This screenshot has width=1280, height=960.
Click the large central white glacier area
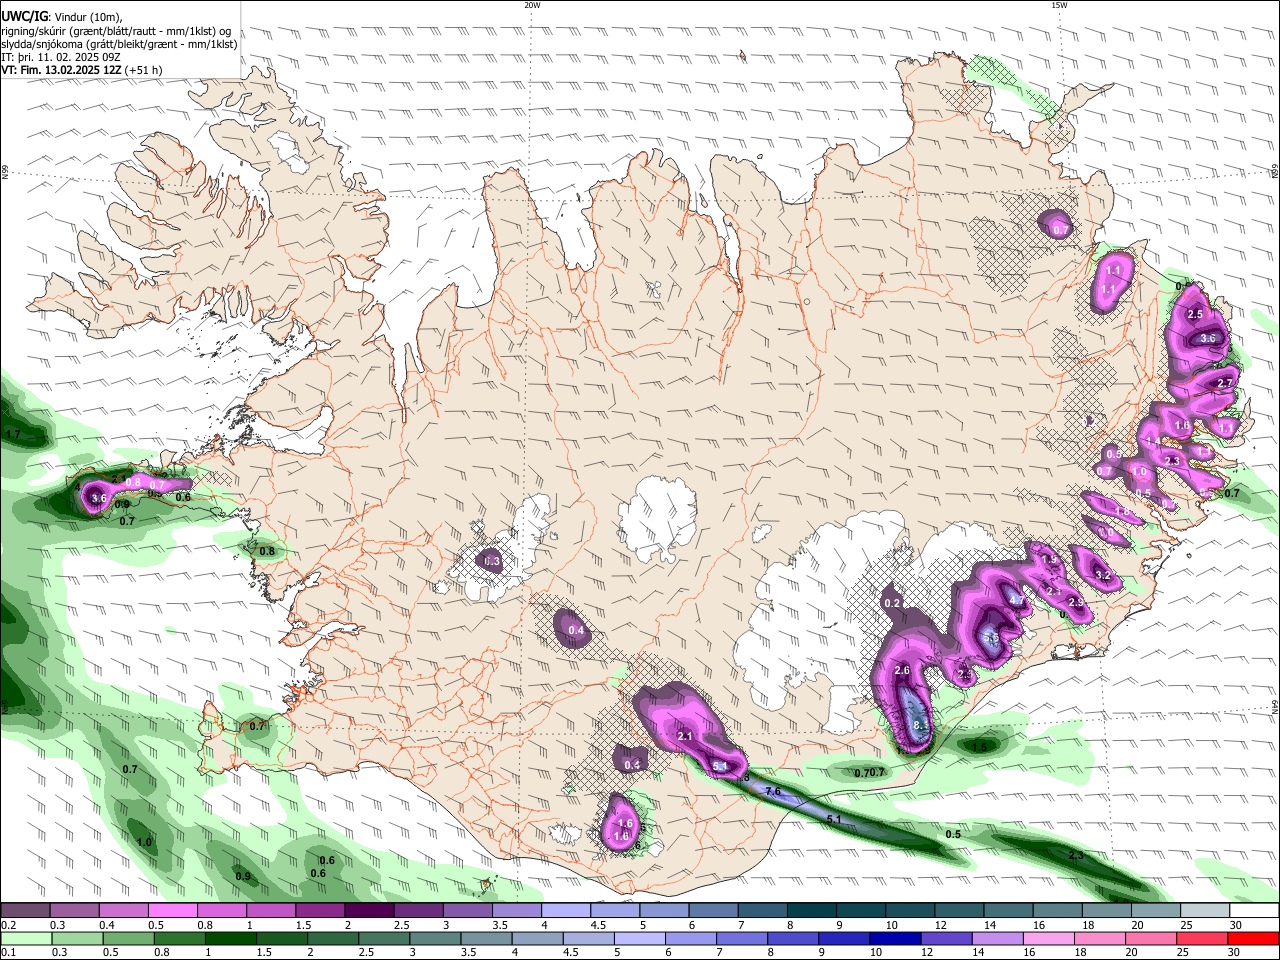(x=658, y=520)
